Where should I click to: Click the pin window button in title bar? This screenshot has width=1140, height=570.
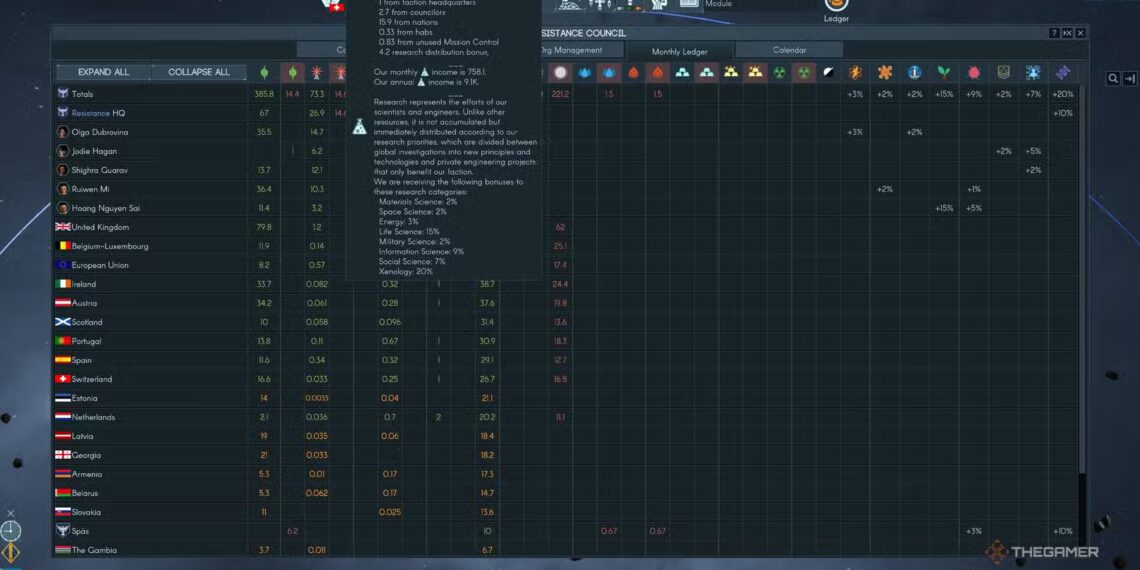point(1067,33)
